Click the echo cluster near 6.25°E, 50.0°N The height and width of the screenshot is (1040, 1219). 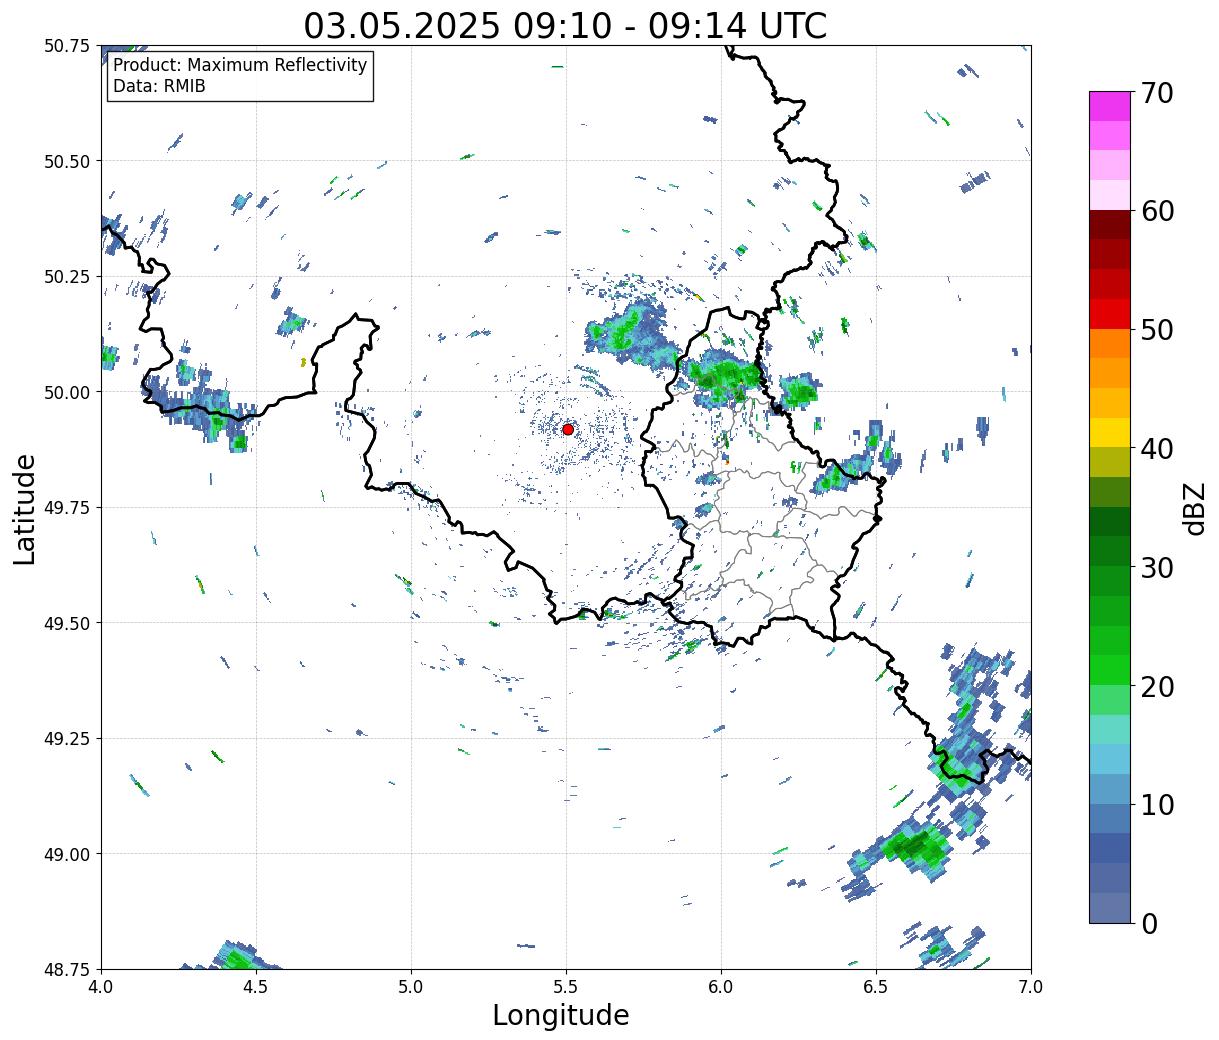(799, 391)
